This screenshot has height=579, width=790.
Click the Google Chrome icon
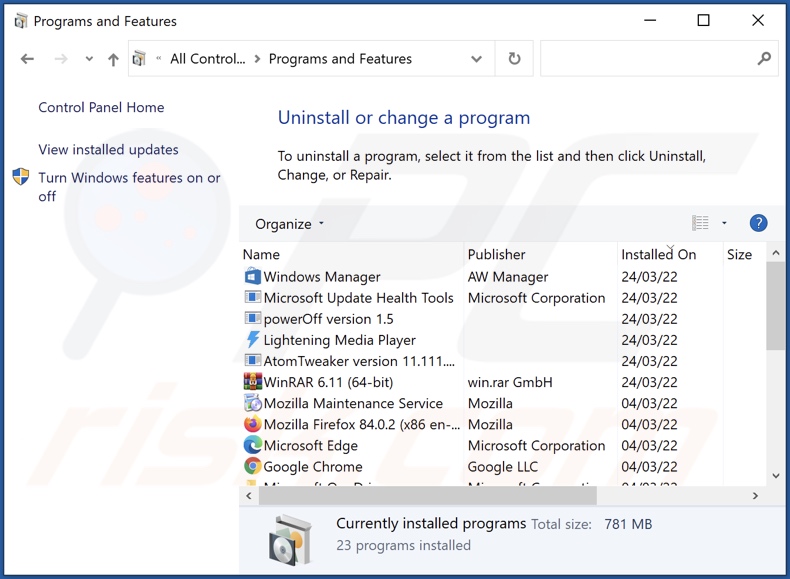252,466
